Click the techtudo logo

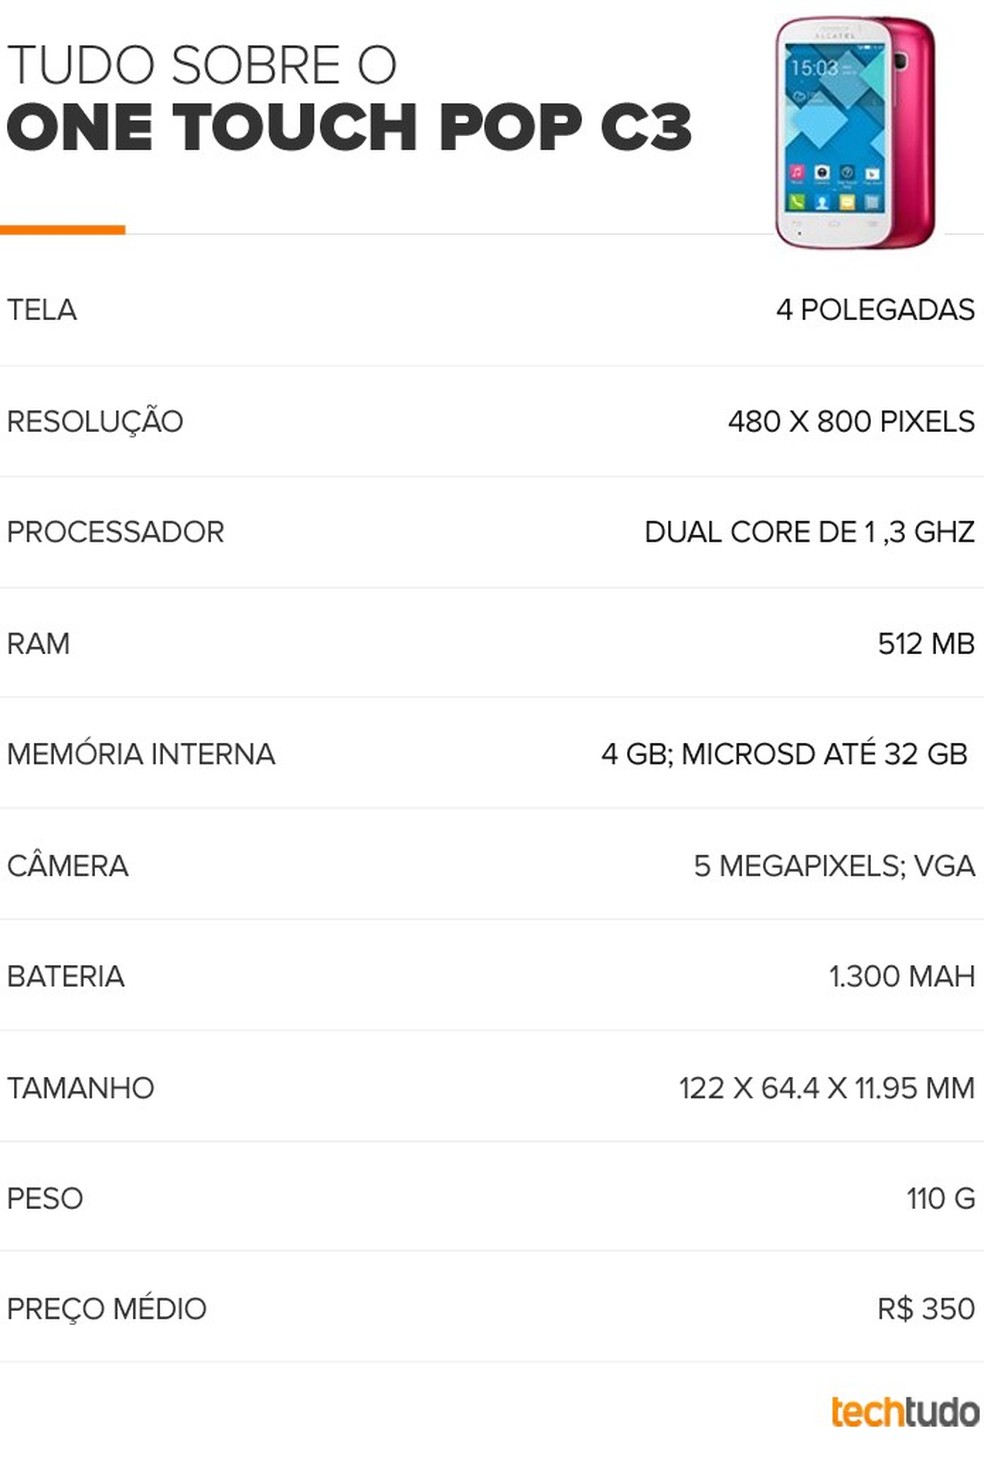pyautogui.click(x=905, y=1411)
